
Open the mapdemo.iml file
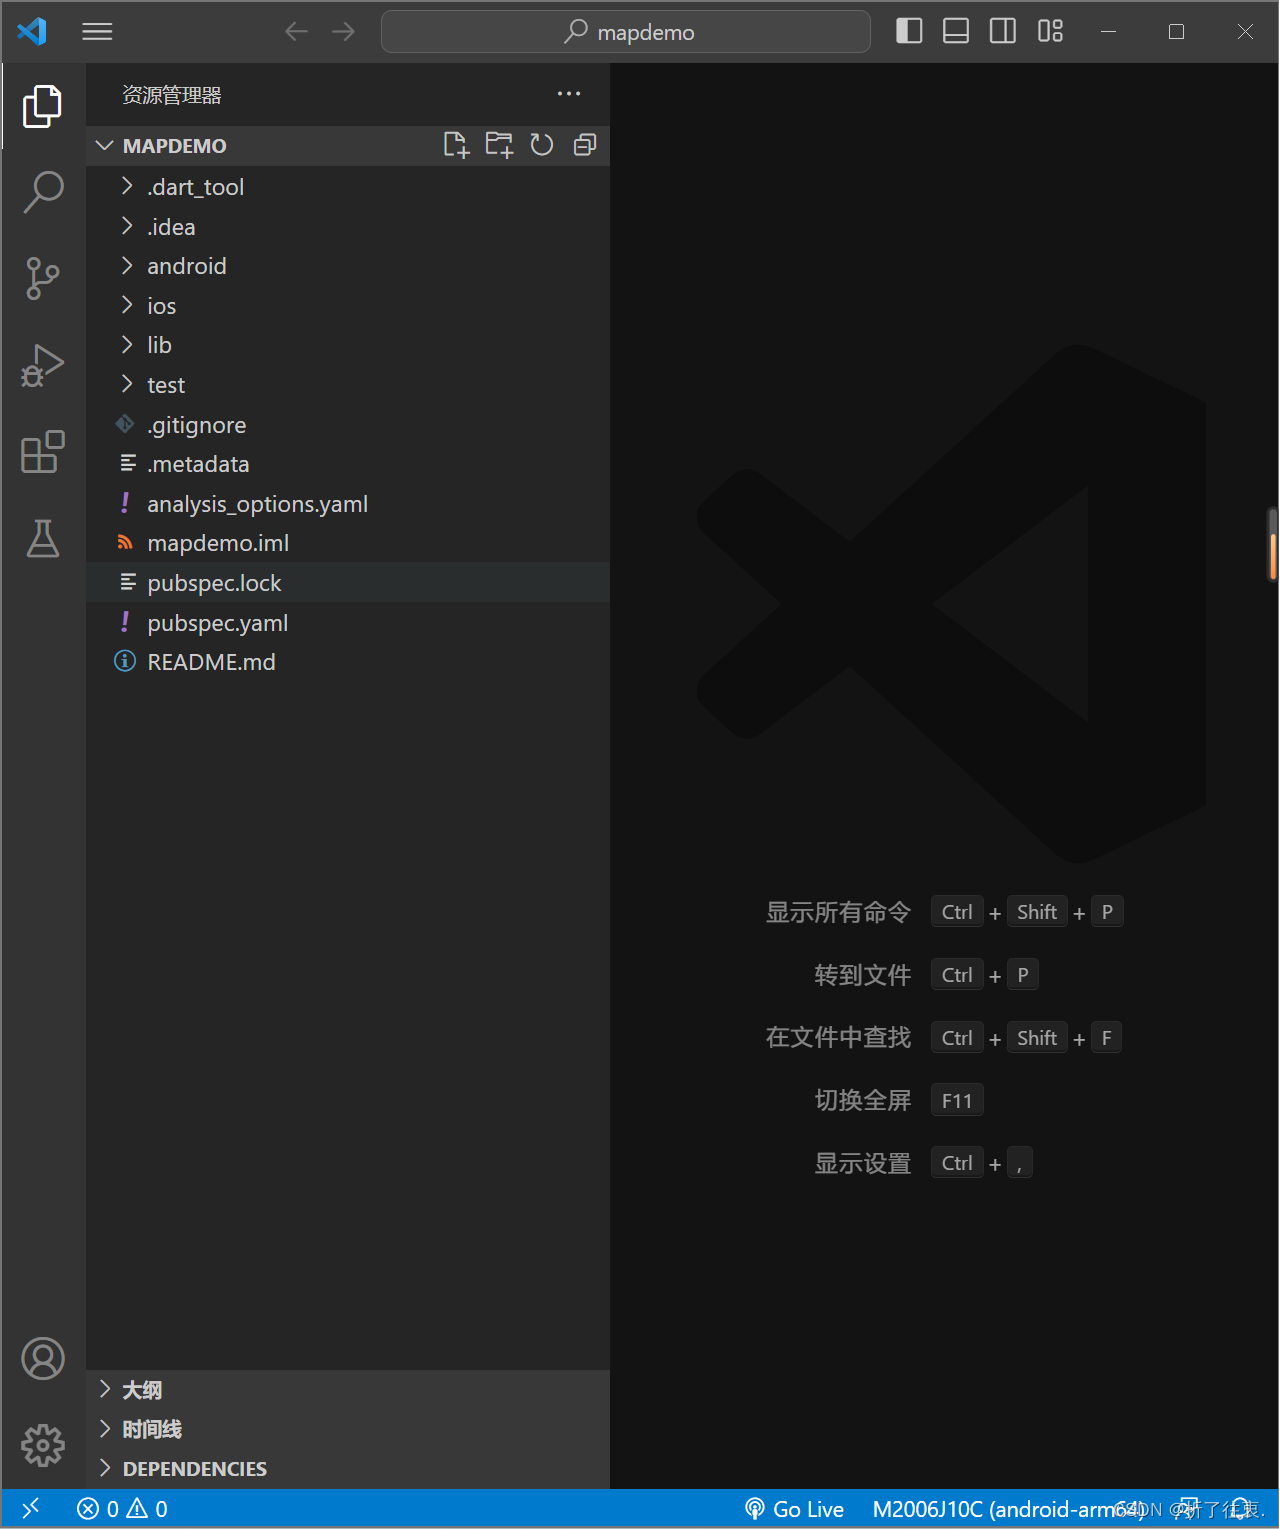[x=348, y=543]
